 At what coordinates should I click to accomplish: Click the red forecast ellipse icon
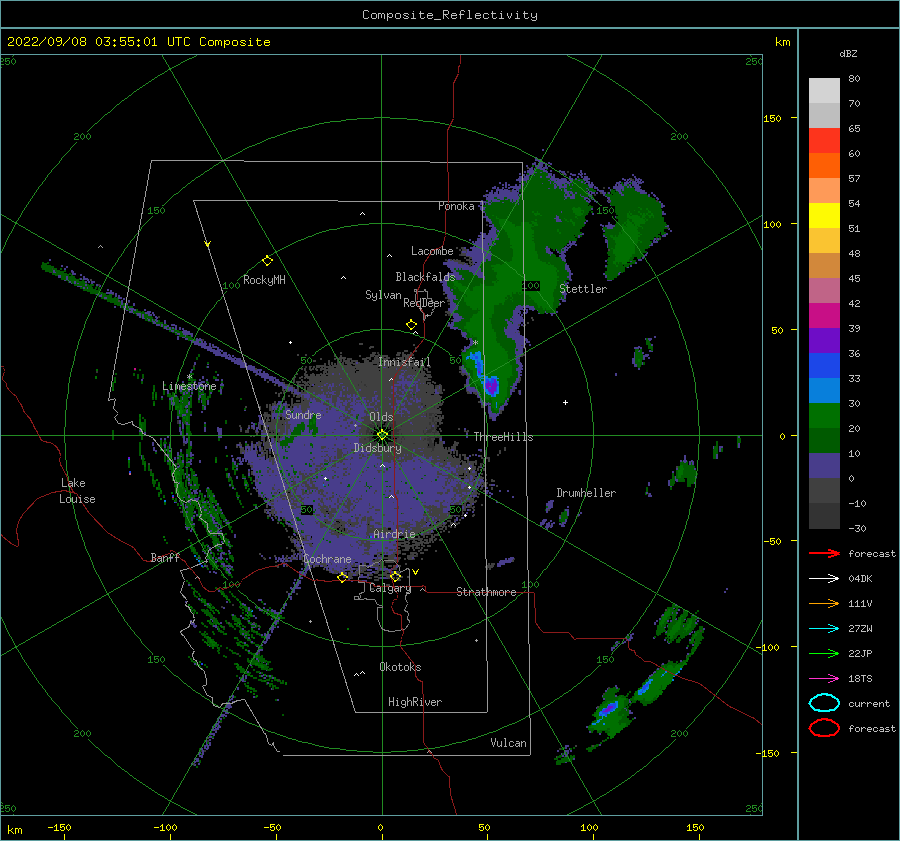click(x=824, y=728)
